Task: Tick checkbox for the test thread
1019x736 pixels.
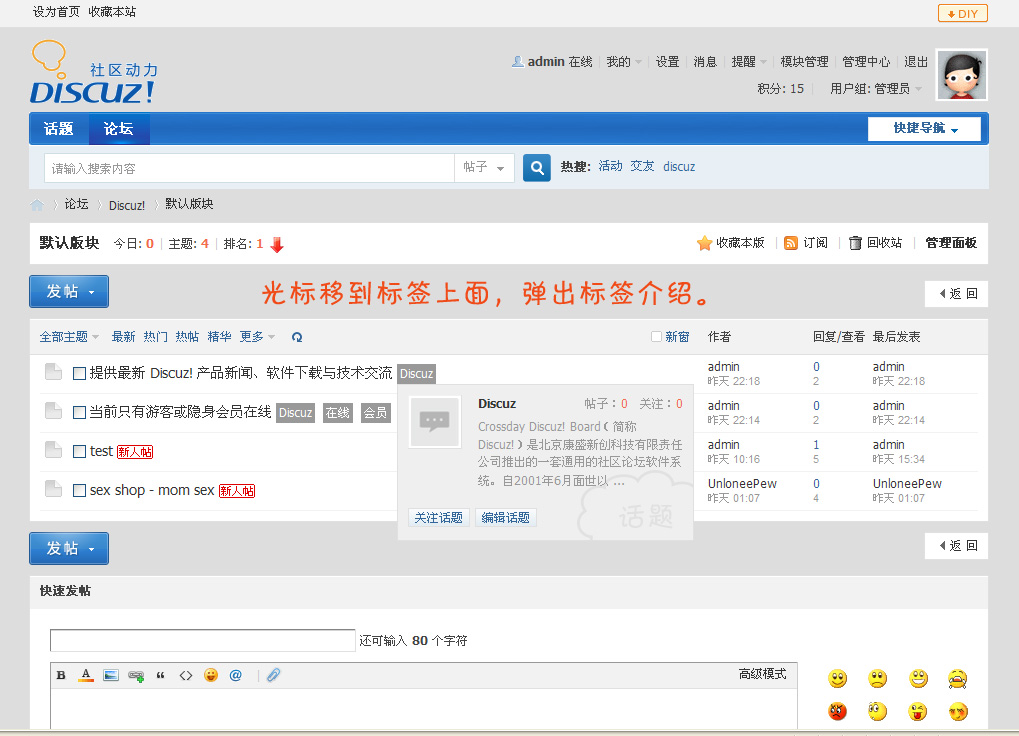Action: (x=80, y=451)
